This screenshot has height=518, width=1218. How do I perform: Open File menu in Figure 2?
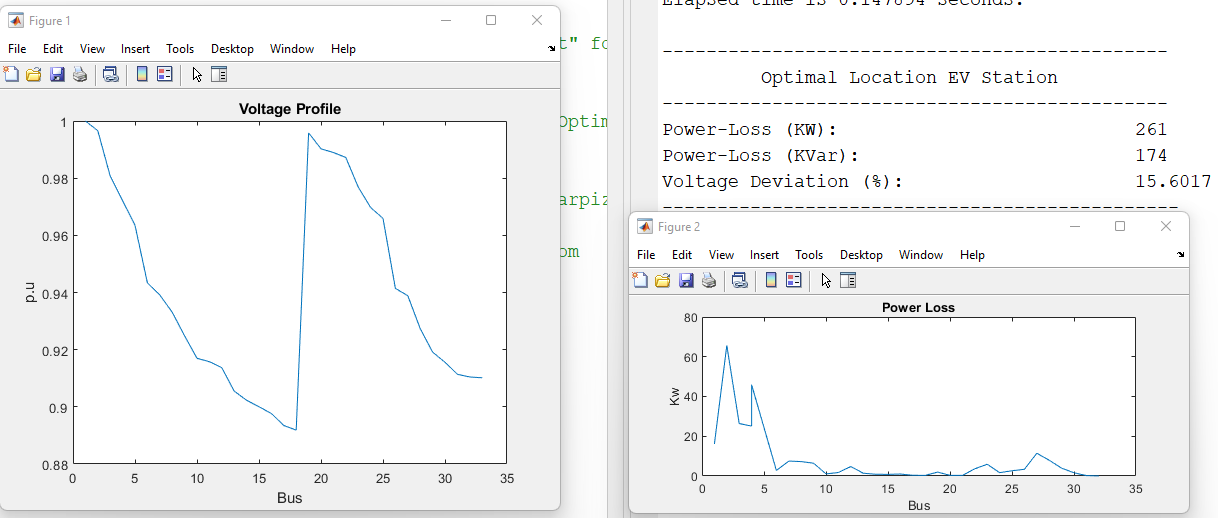[x=647, y=255]
